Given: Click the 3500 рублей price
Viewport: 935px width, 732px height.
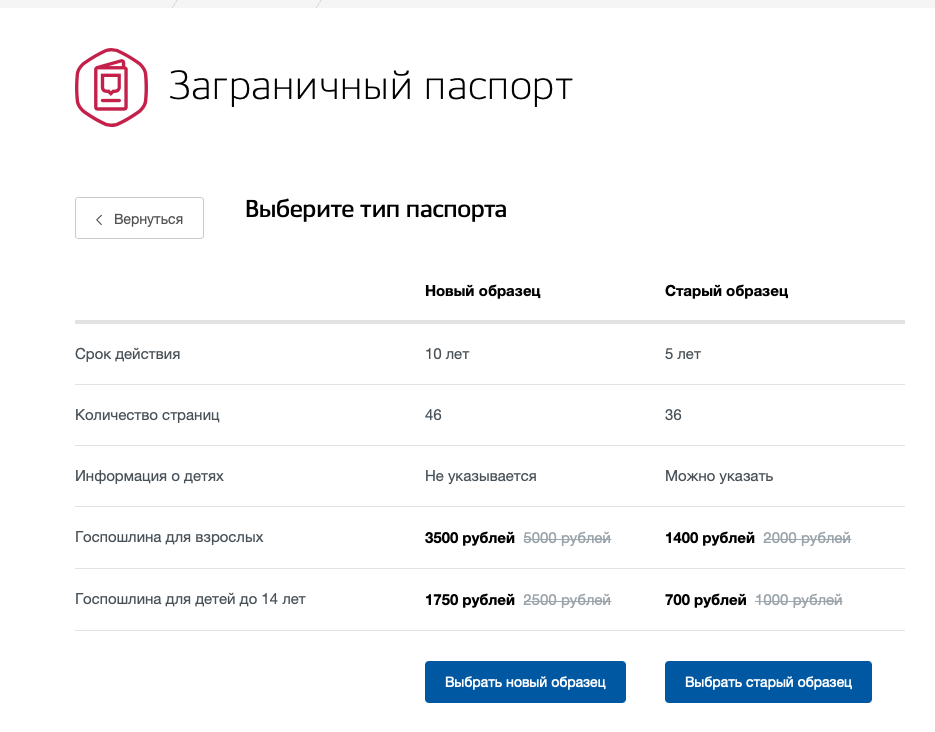Looking at the screenshot, I should pos(469,538).
